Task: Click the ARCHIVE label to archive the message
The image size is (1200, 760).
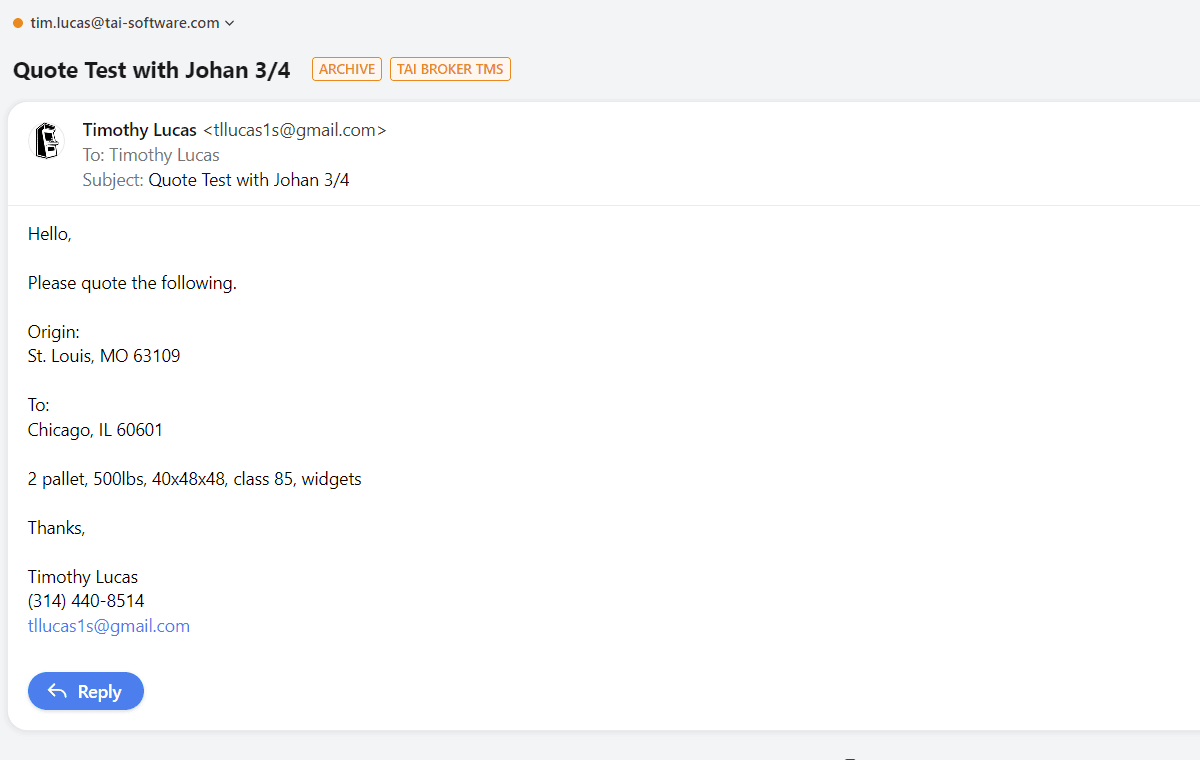Action: point(346,69)
